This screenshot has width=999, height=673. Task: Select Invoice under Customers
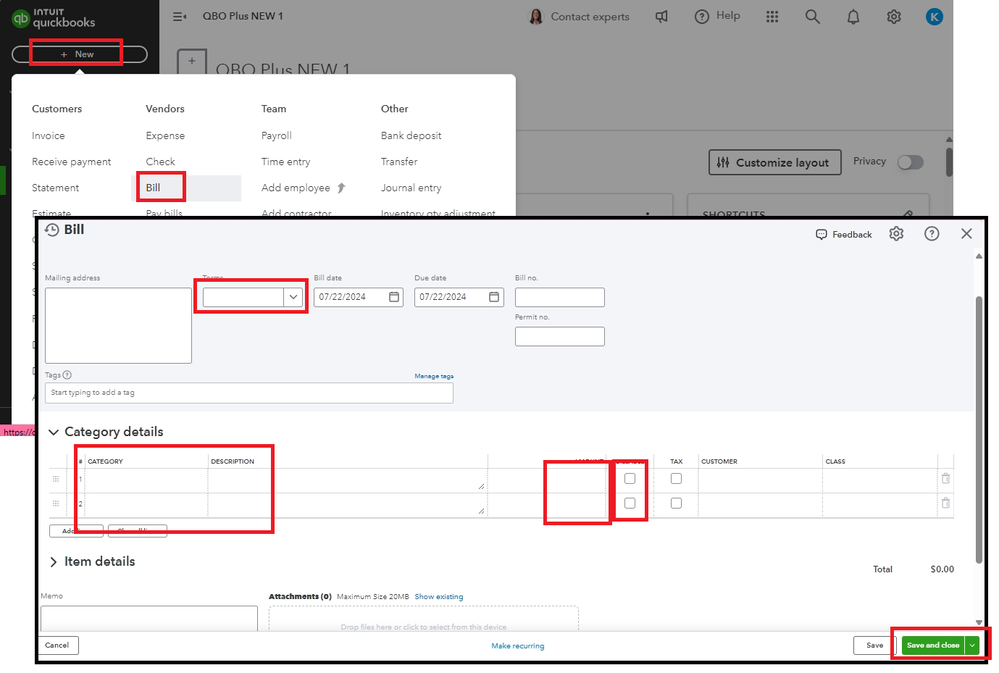pos(48,136)
